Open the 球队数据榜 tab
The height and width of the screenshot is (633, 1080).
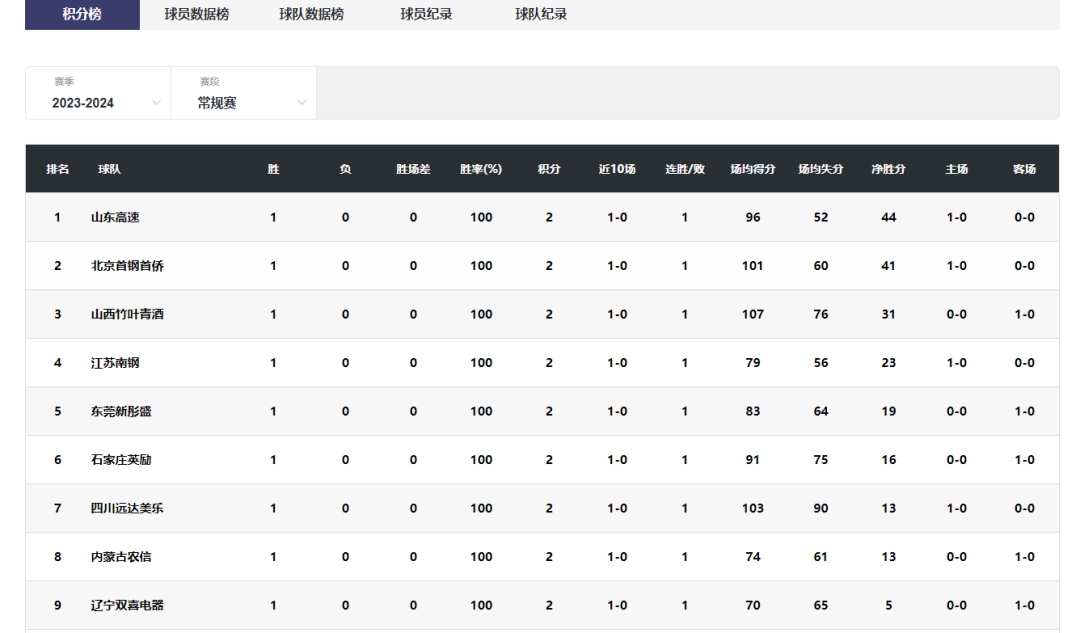[x=311, y=14]
